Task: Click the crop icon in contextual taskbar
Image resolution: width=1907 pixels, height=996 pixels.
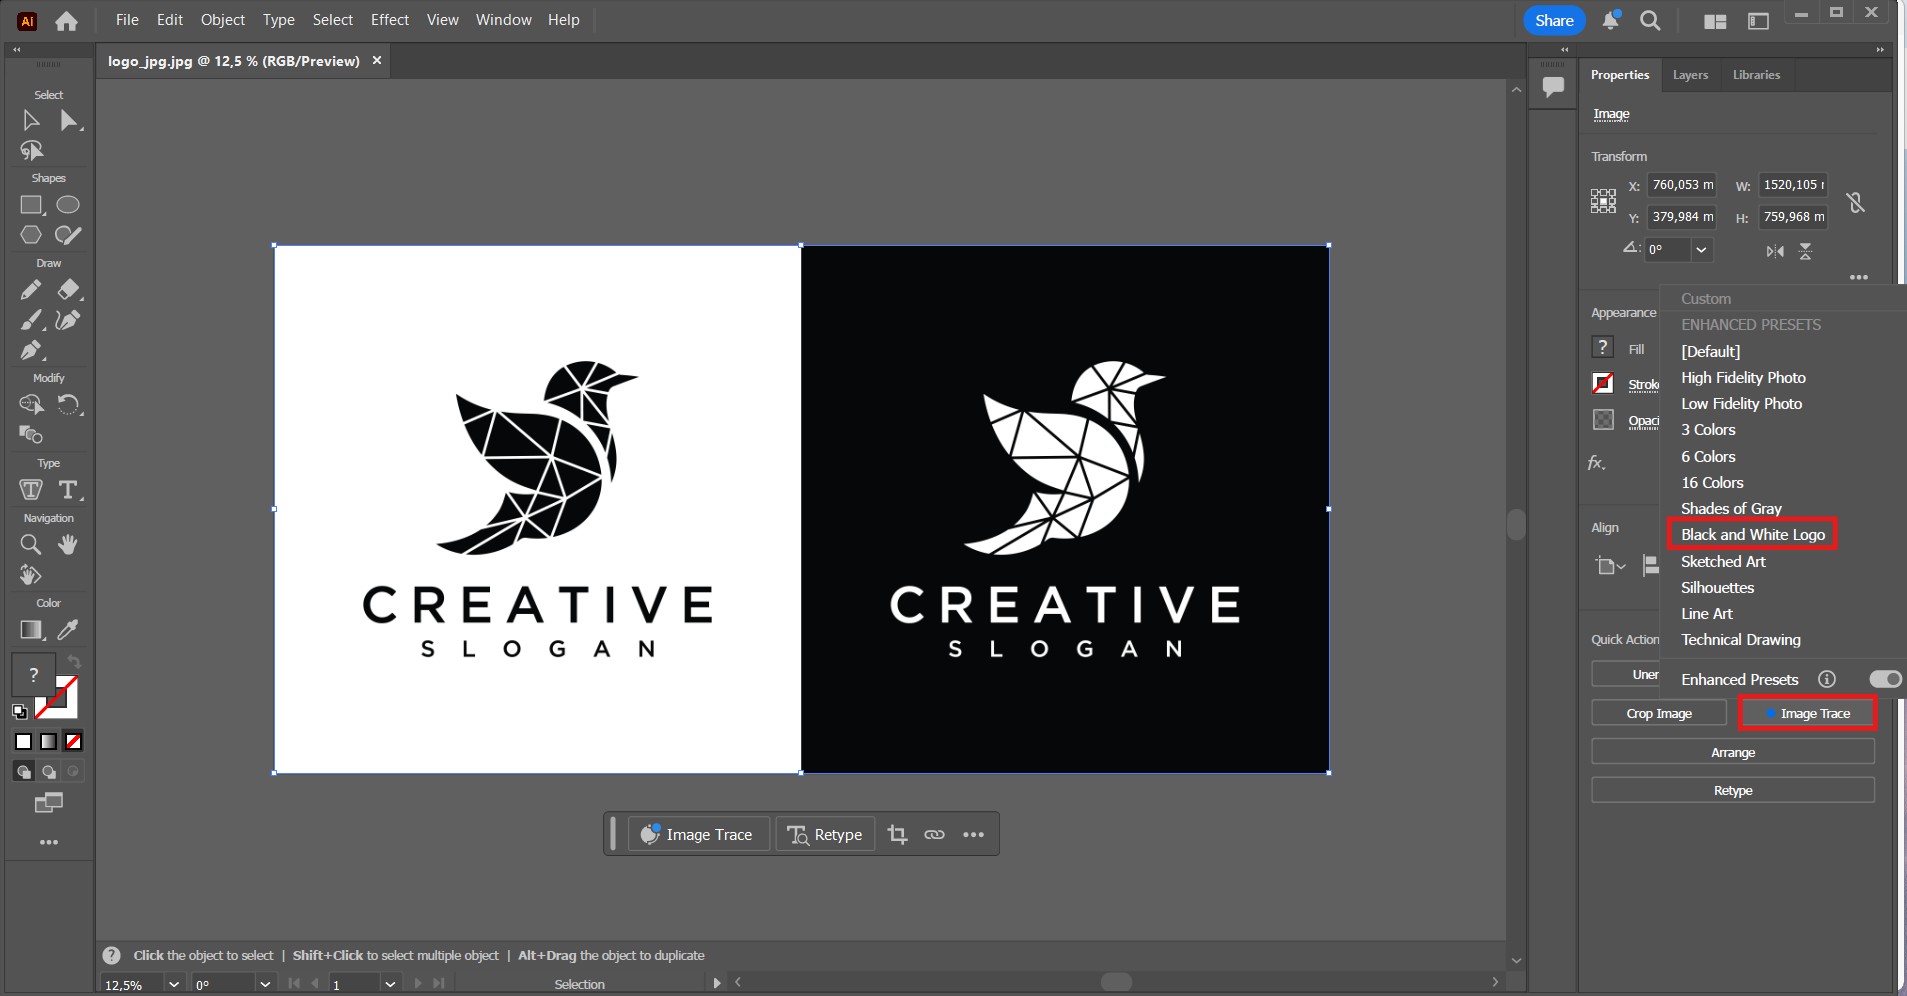Action: 897,835
